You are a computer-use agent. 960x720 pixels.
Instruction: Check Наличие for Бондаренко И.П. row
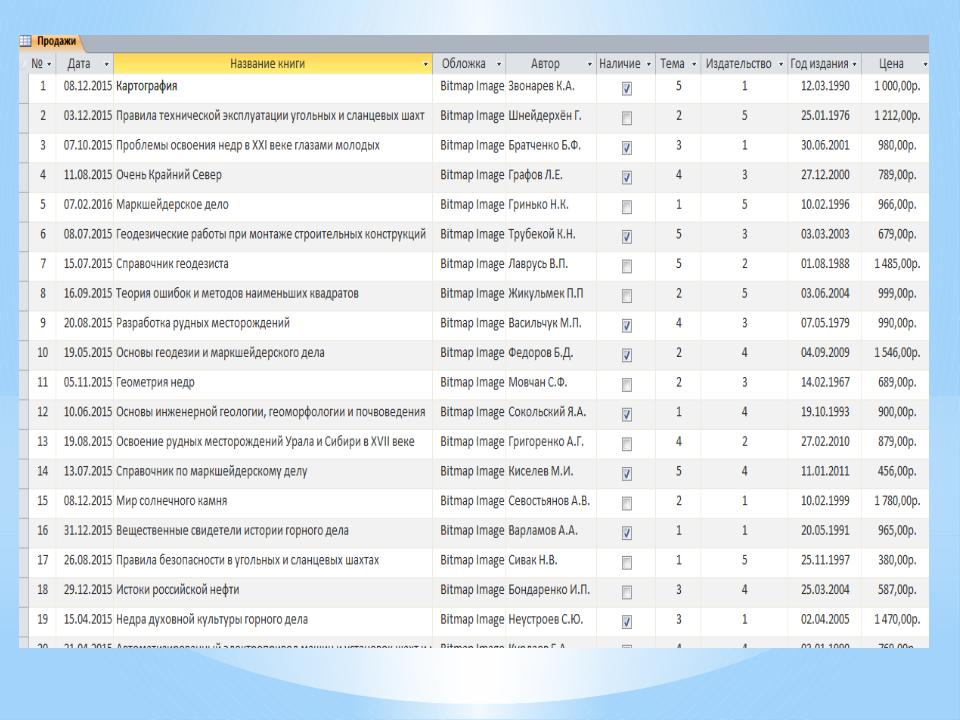[x=626, y=592]
